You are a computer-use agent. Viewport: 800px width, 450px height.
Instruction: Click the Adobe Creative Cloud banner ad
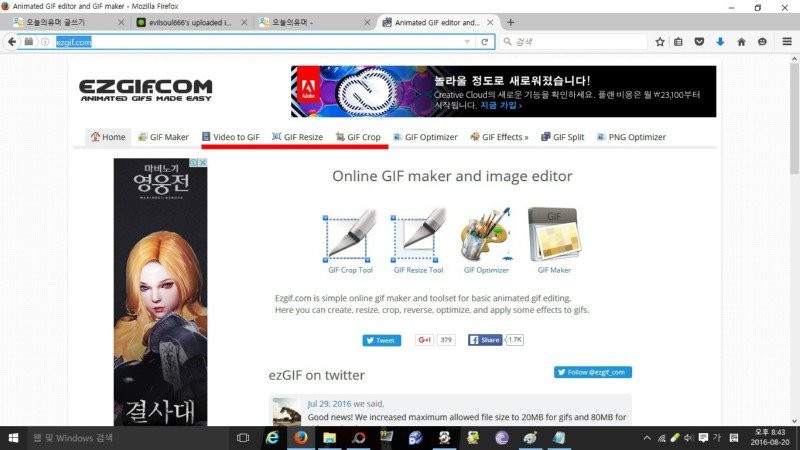[503, 91]
